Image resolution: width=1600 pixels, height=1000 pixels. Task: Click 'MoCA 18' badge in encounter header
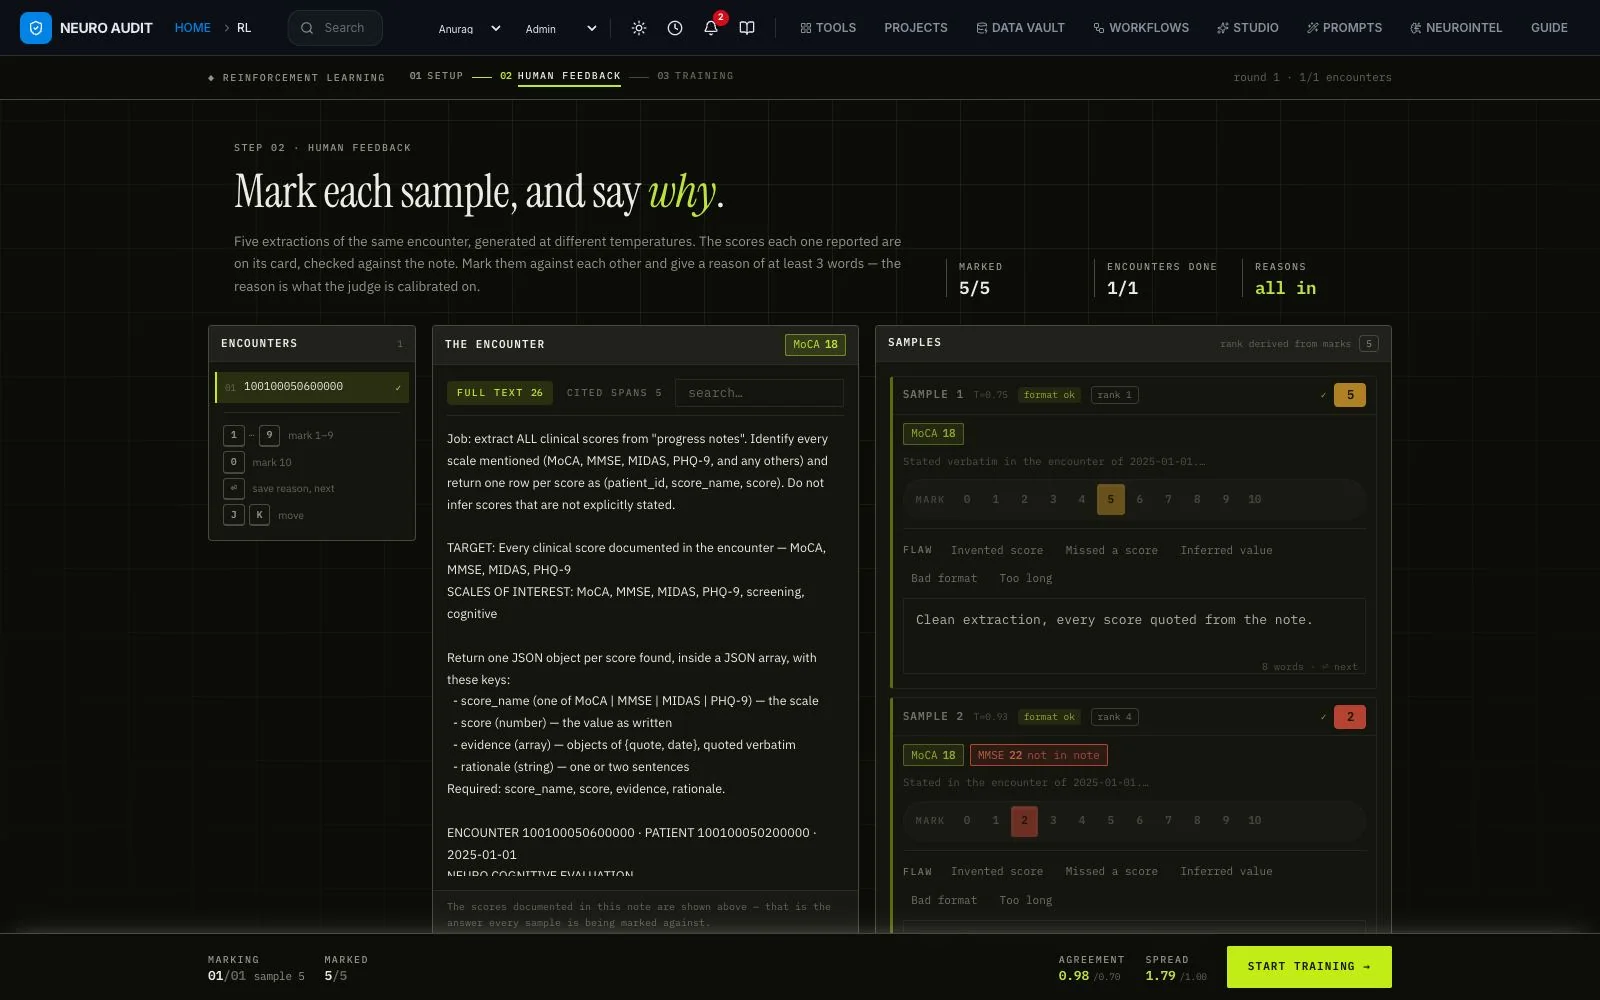[815, 344]
